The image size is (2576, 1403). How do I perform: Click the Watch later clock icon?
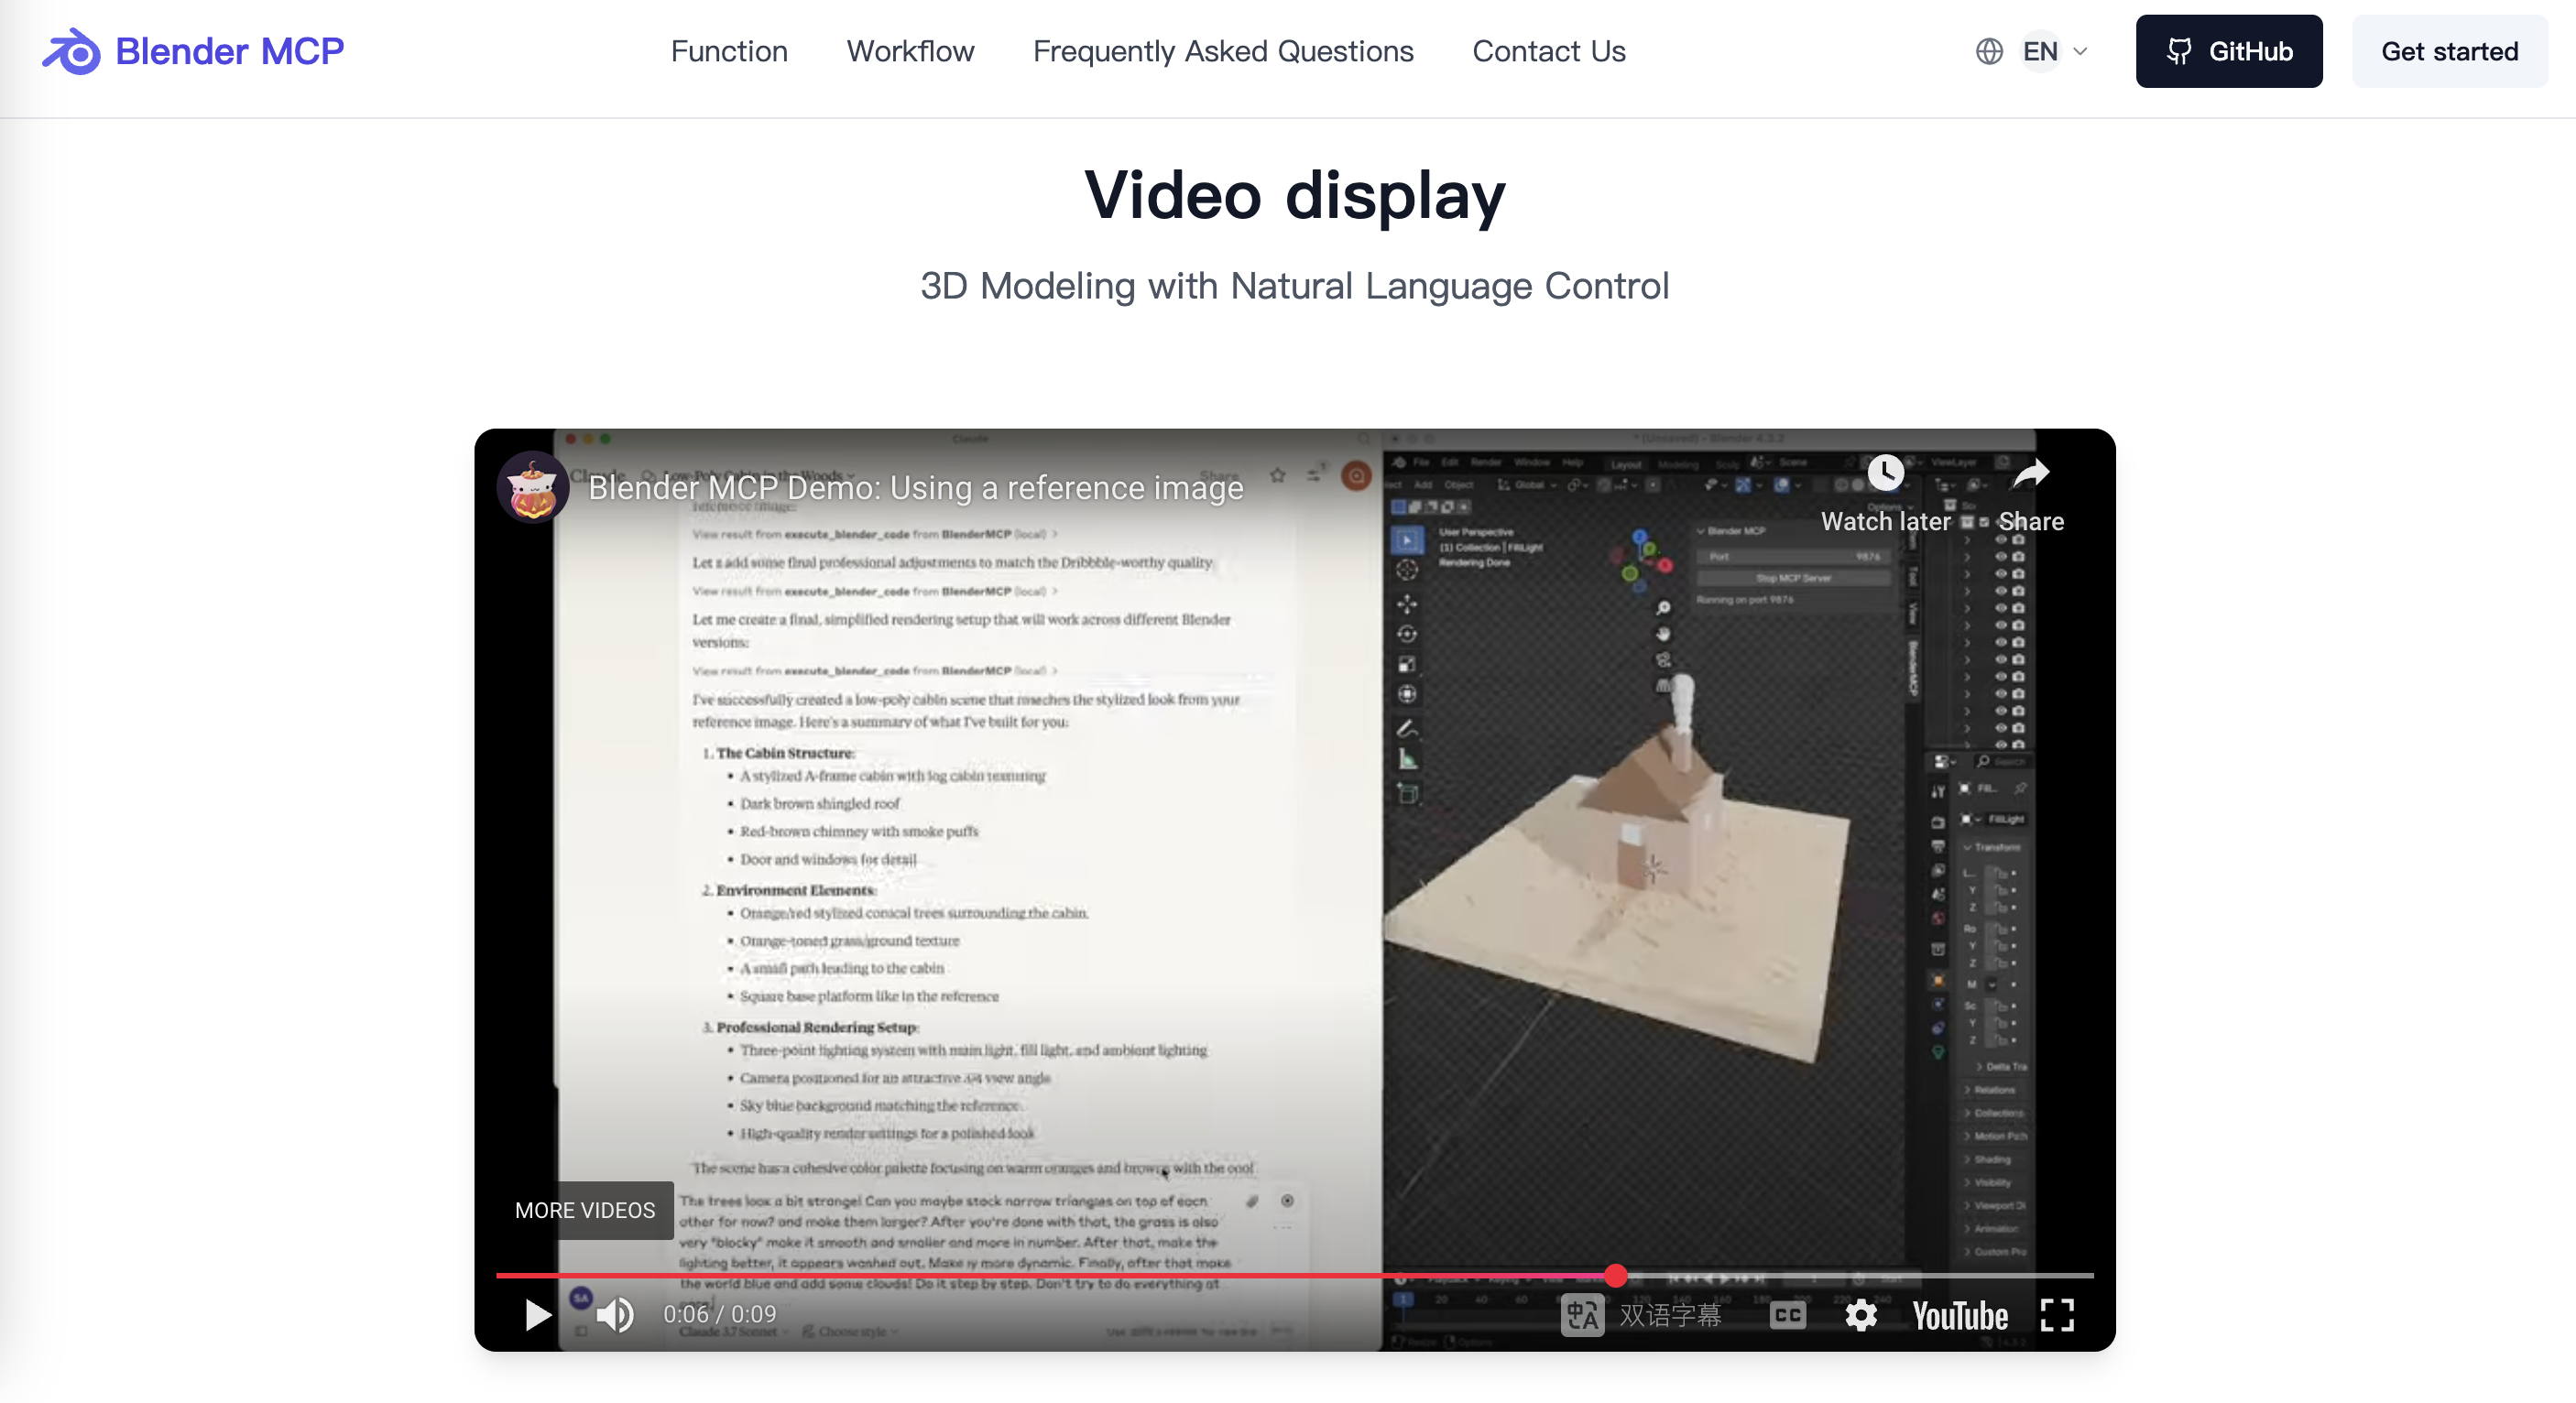coord(1885,473)
